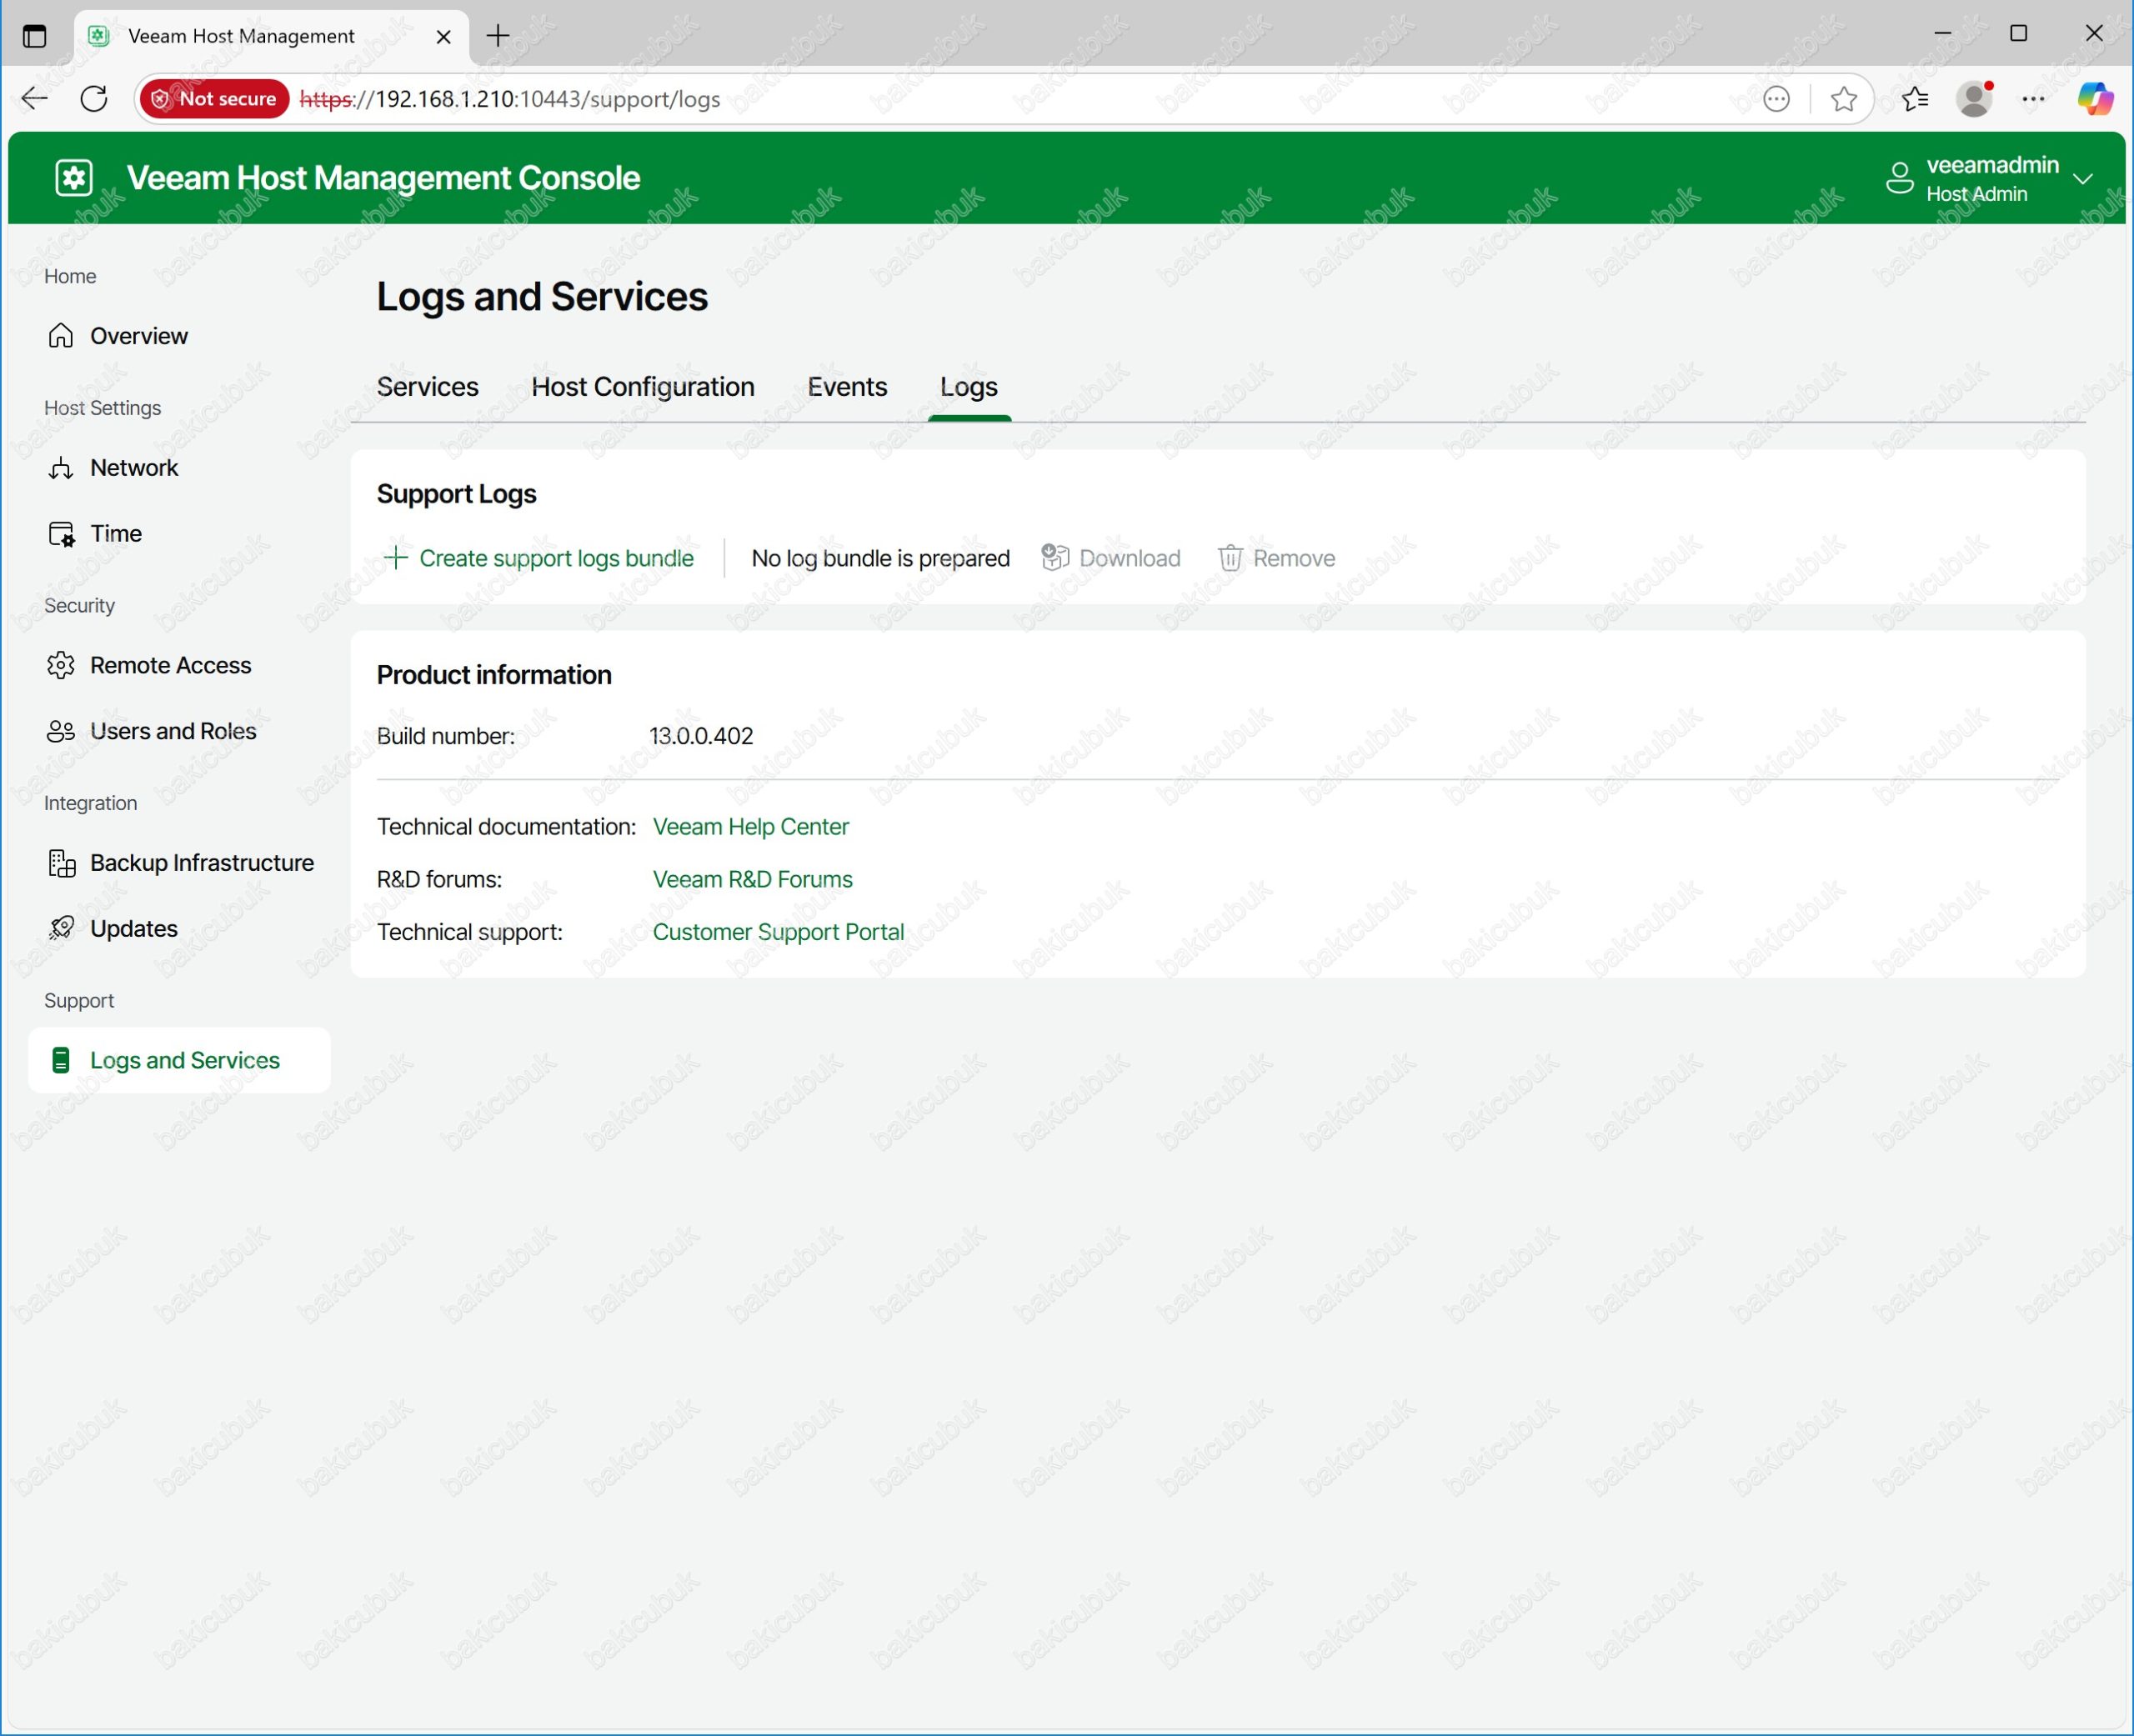Screen dimensions: 2134x1736
Task: Switch to the Events tab
Action: [x=847, y=387]
